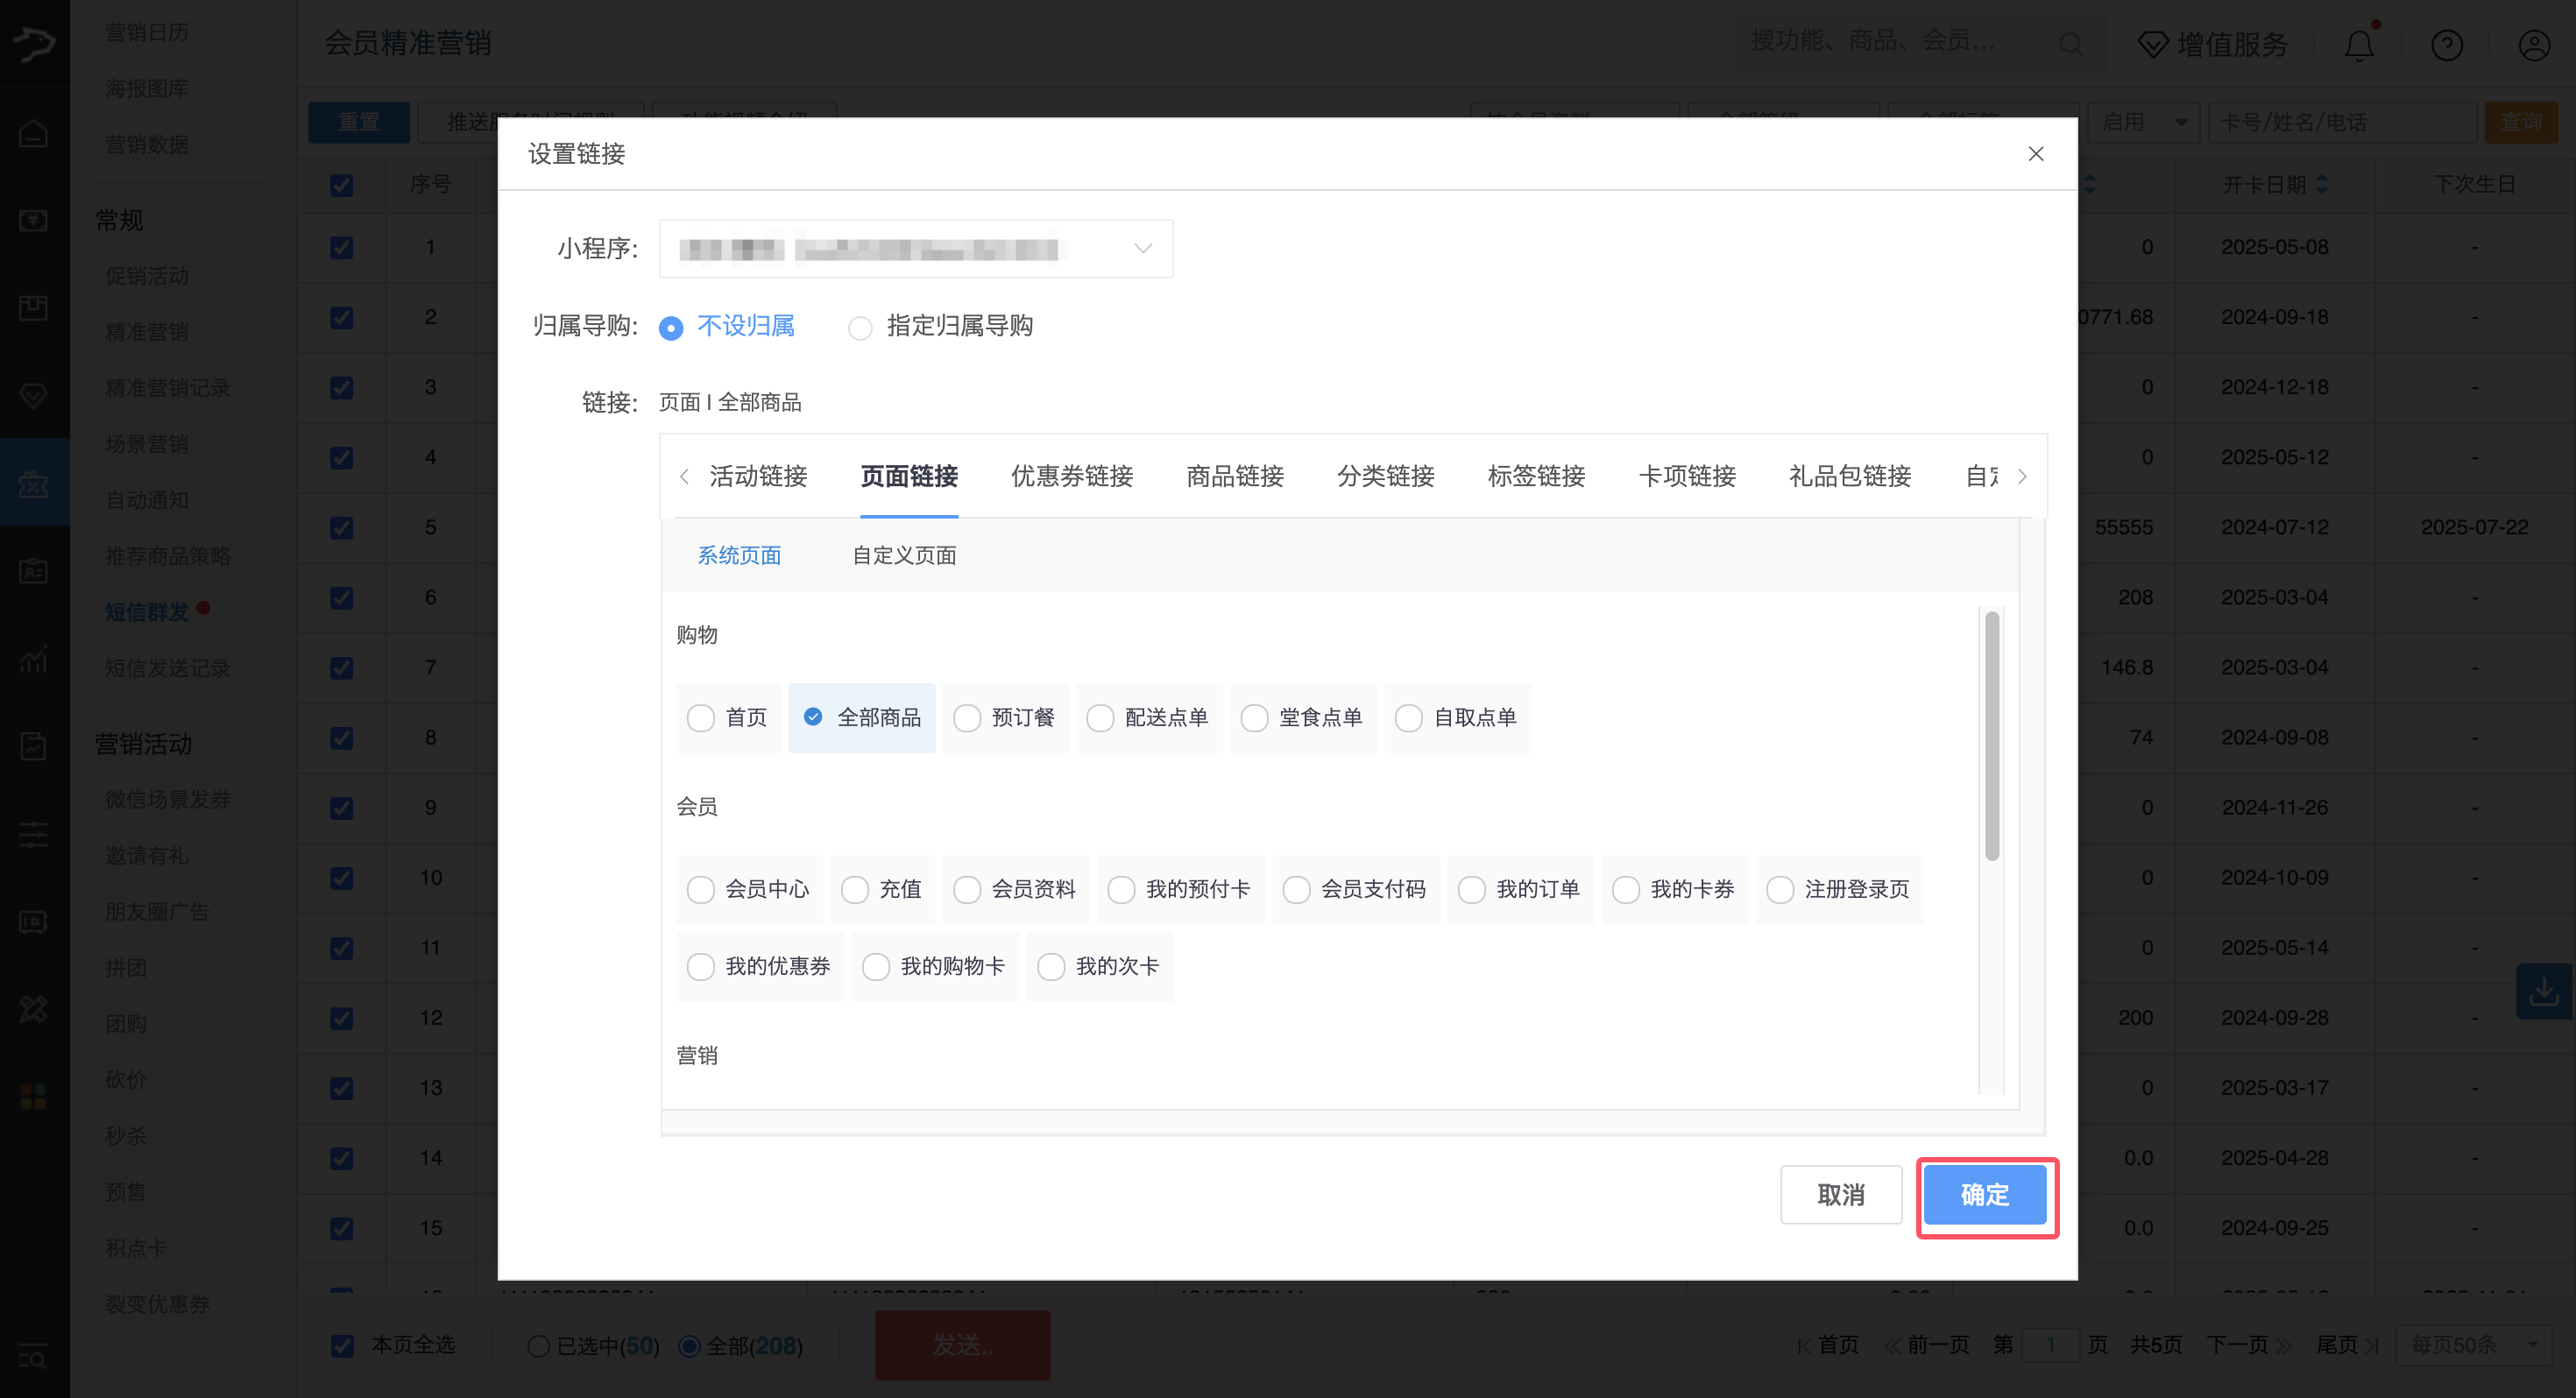
Task: Choose 堂食点单 page option
Action: click(x=1303, y=718)
